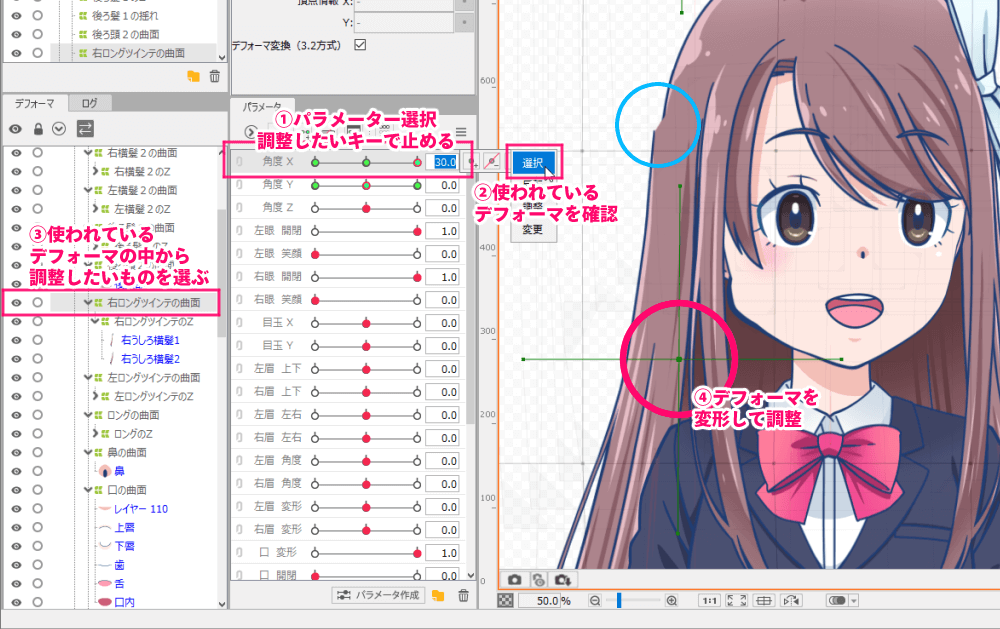Screen dimensions: 1000x629
Task: Click the 左眼 開閉 parameter slider
Action: coord(366,232)
